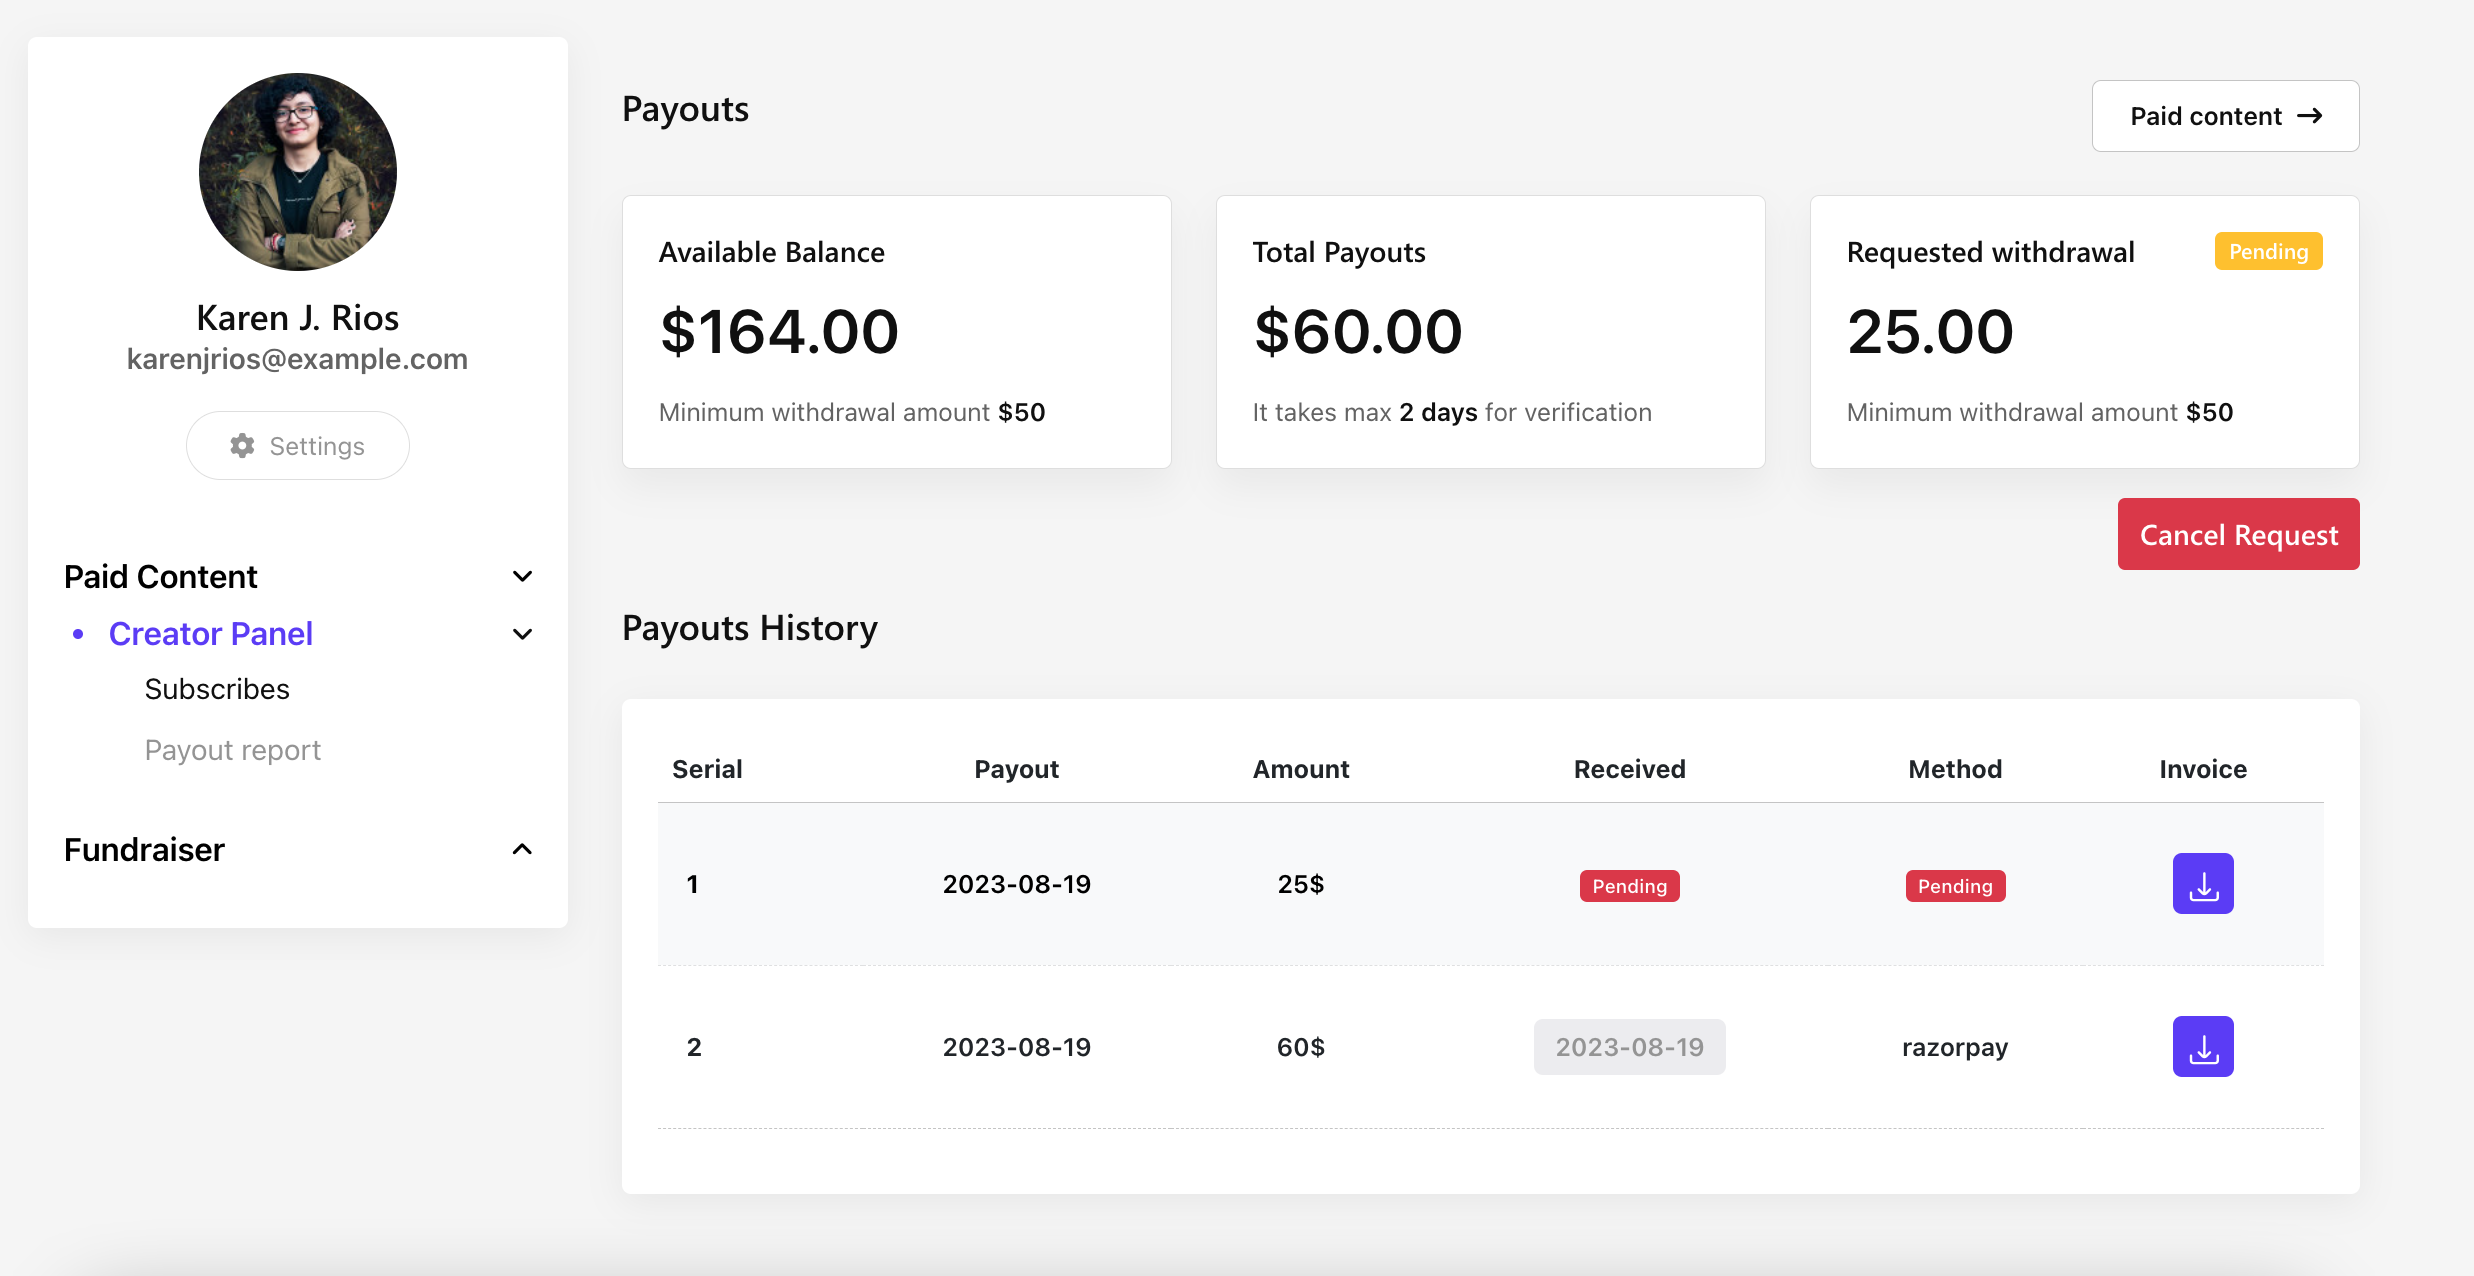The height and width of the screenshot is (1276, 2474).
Task: Go to Paid content page
Action: pyautogui.click(x=2224, y=116)
